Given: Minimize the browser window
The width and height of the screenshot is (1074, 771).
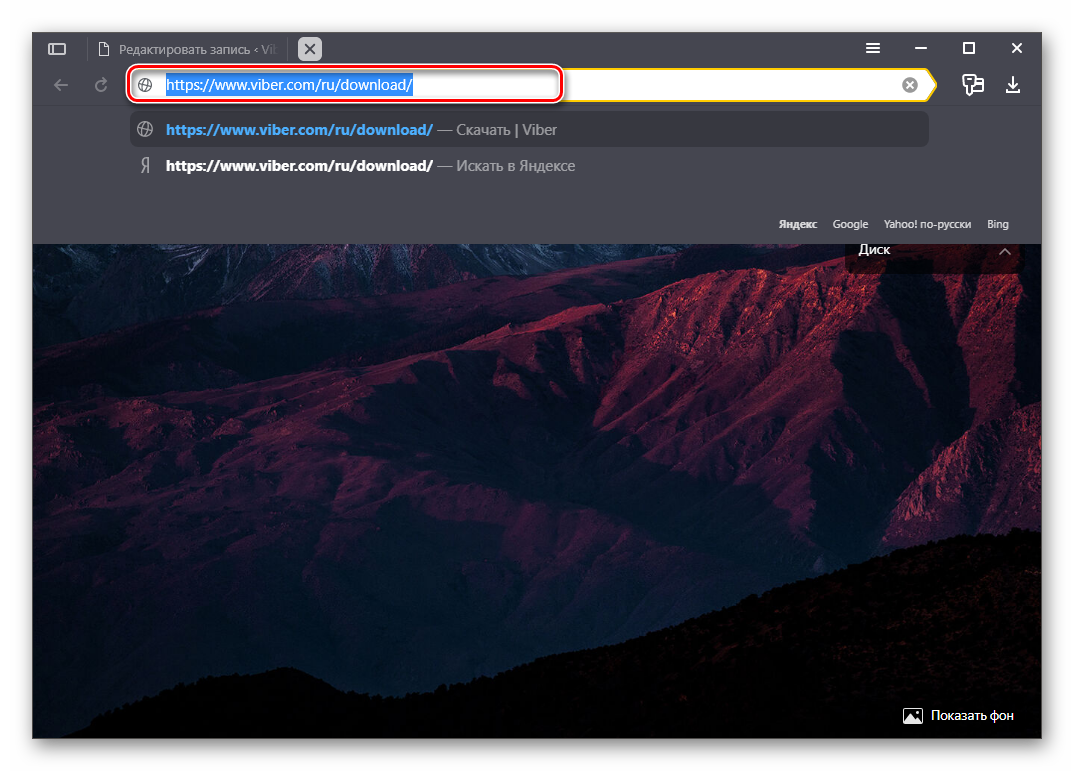Looking at the screenshot, I should (x=921, y=48).
